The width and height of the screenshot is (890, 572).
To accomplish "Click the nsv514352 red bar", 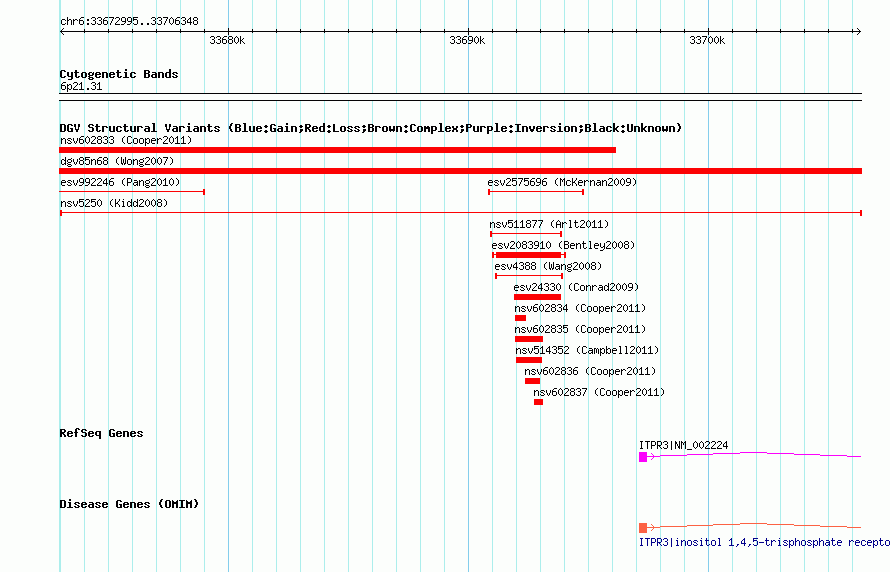I will click(529, 360).
